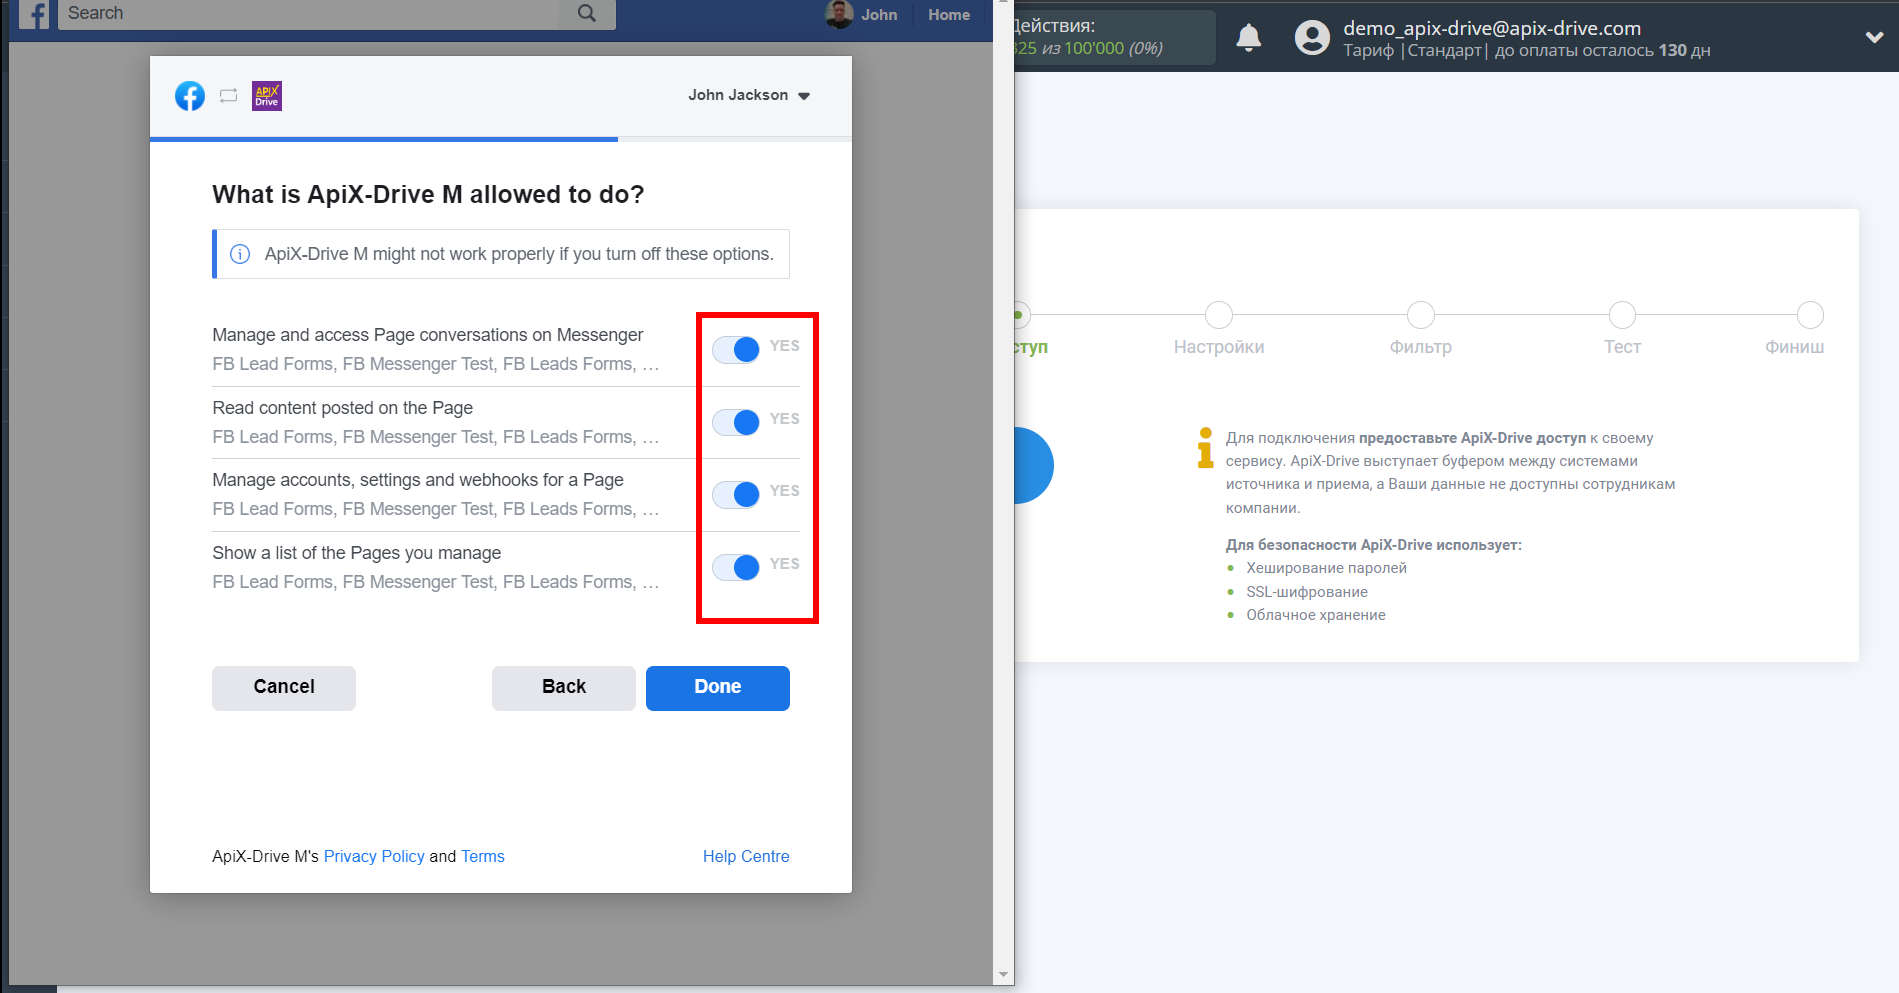Select the Настройки step
Viewport: 1899px width, 993px height.
tap(1219, 347)
